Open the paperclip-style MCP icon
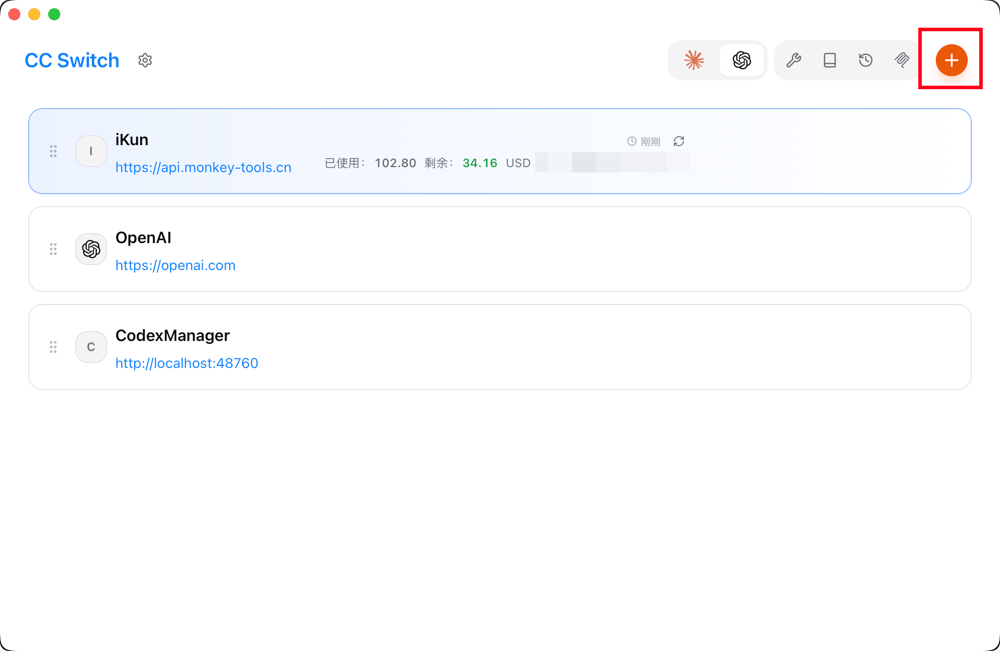This screenshot has height=651, width=1000. [902, 60]
